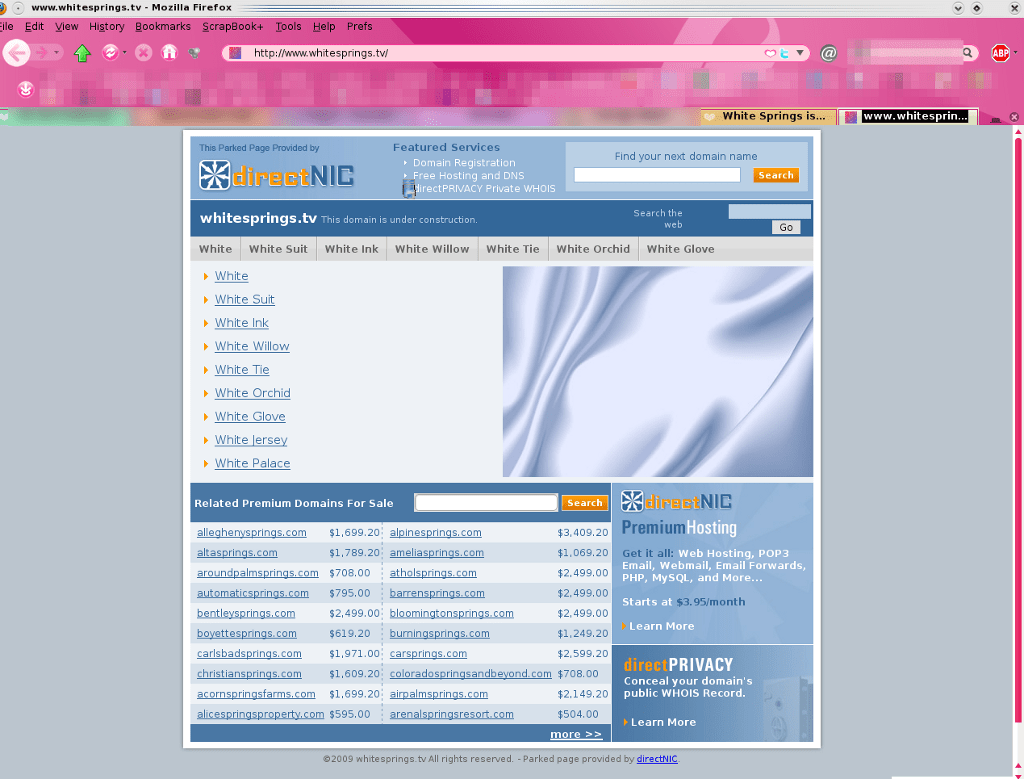The image size is (1024, 779).
Task: Open the Prefs menu
Action: point(359,26)
